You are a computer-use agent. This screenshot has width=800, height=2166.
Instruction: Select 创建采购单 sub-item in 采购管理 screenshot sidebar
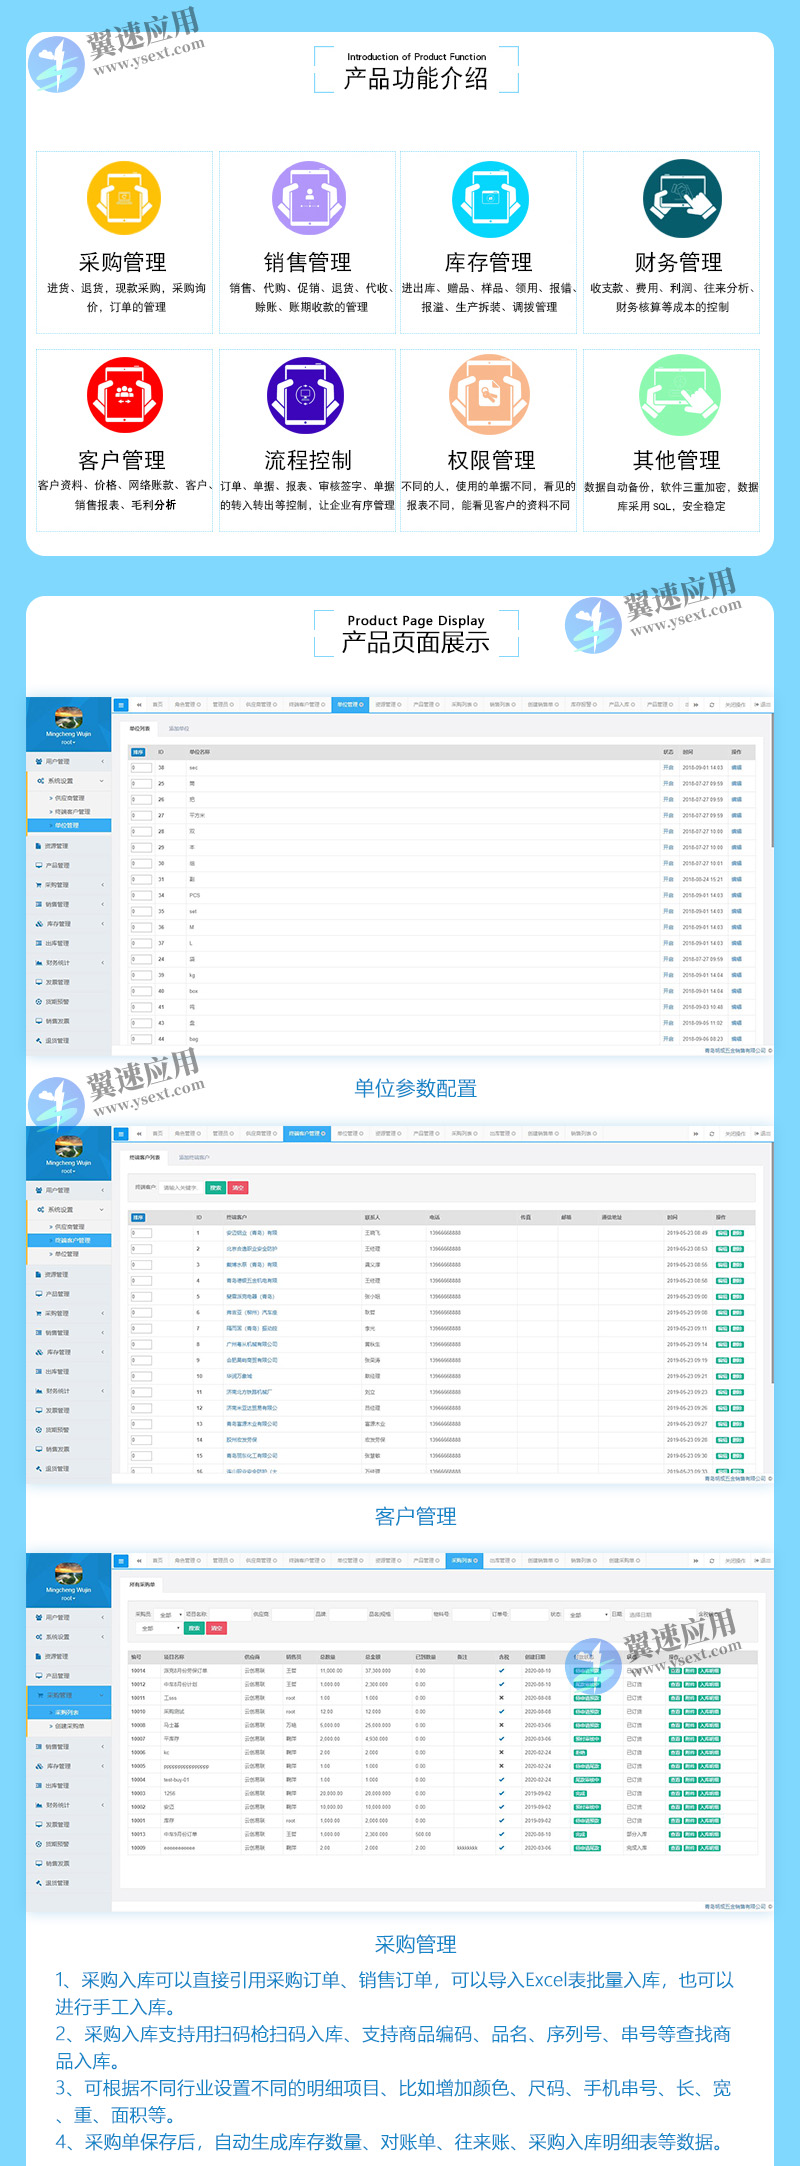click(x=69, y=1726)
